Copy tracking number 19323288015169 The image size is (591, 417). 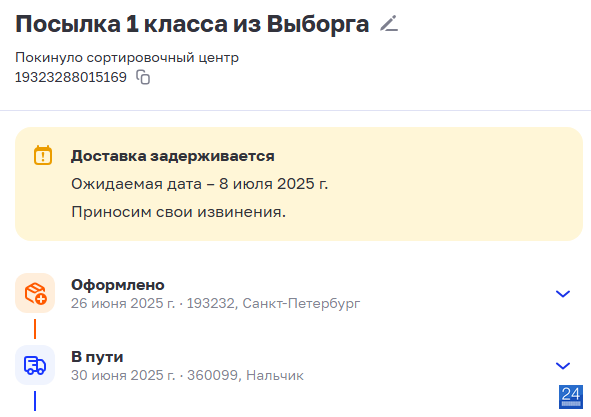click(143, 77)
